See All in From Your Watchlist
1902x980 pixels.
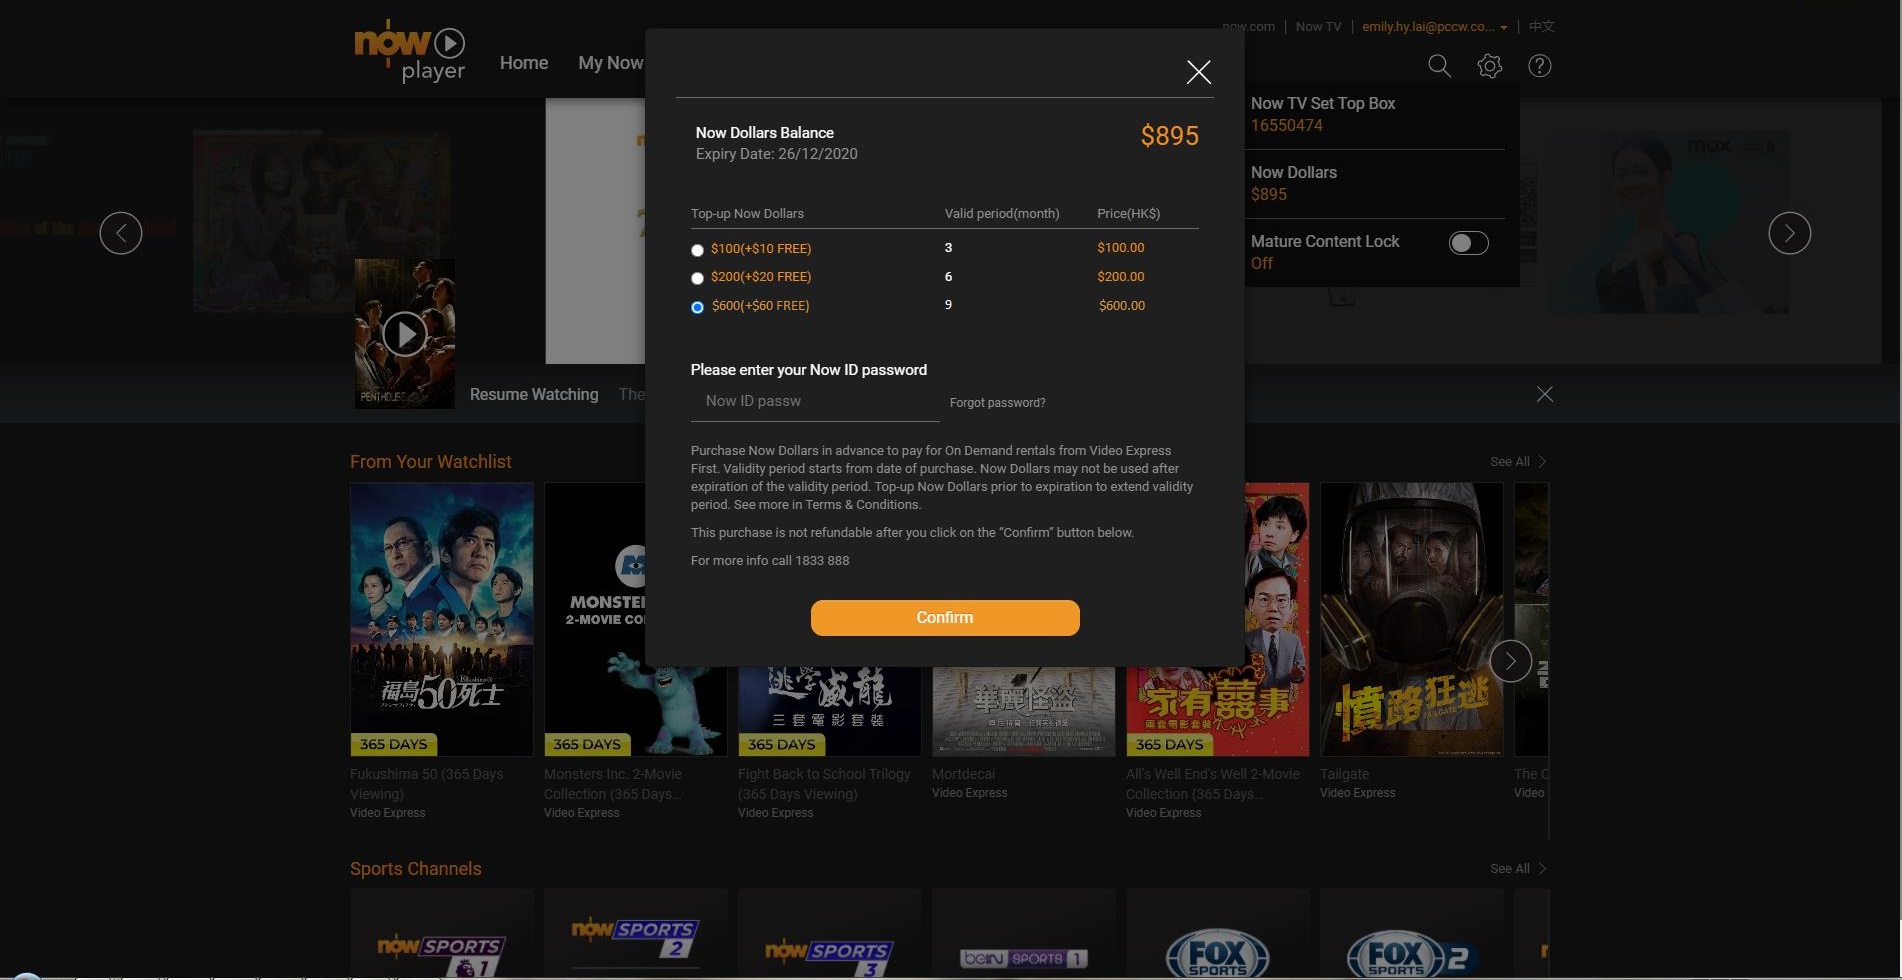1518,462
